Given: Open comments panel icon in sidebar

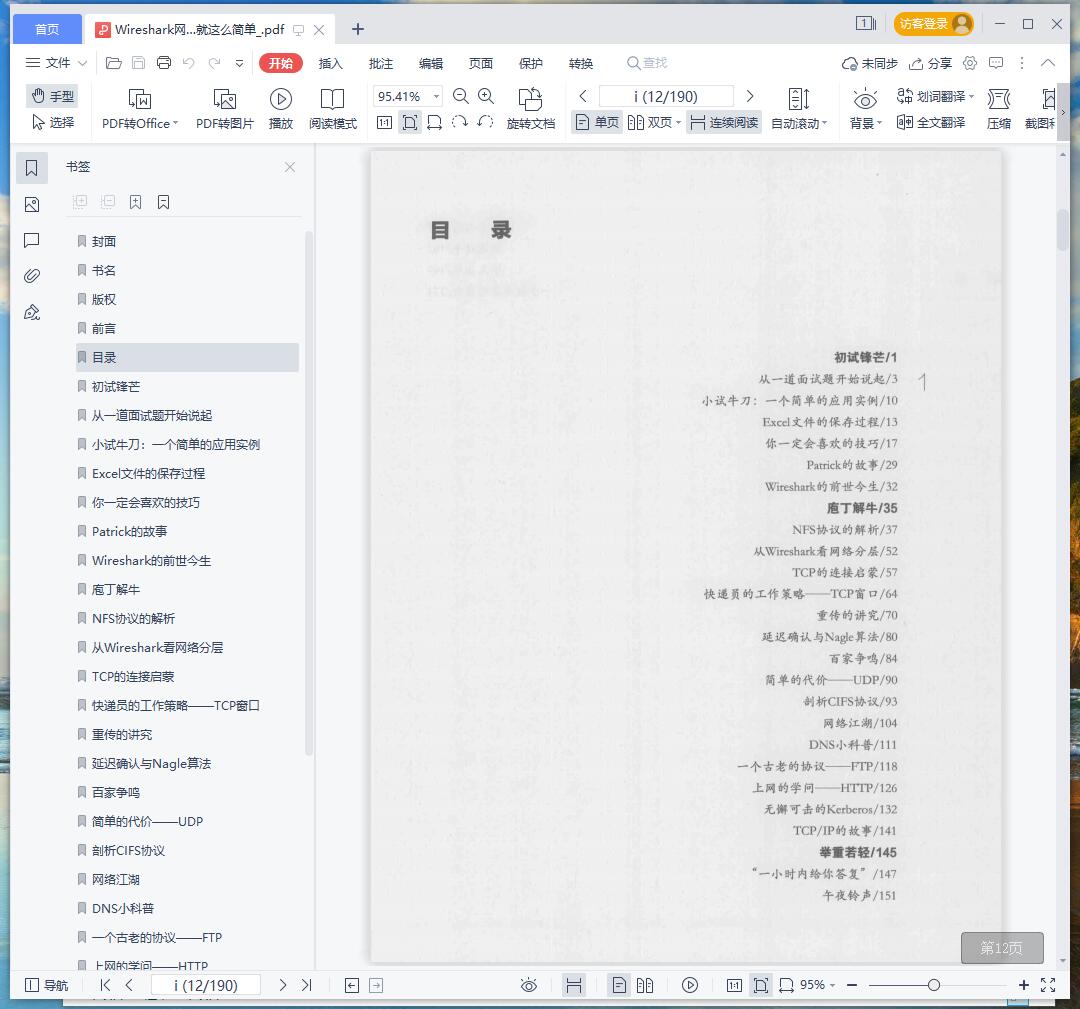Looking at the screenshot, I should coord(32,240).
